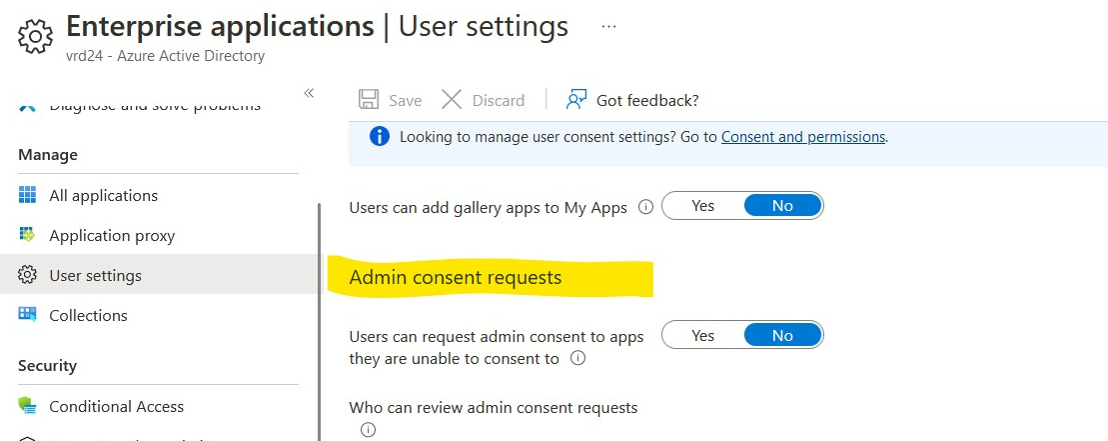Open Consent and permissions link

coord(803,137)
